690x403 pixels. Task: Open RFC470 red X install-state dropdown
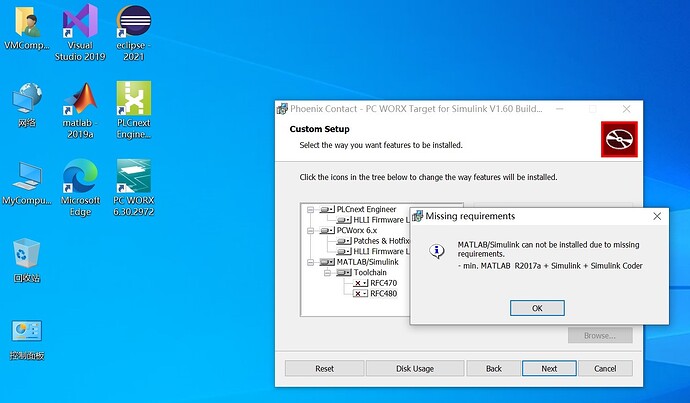click(x=360, y=283)
